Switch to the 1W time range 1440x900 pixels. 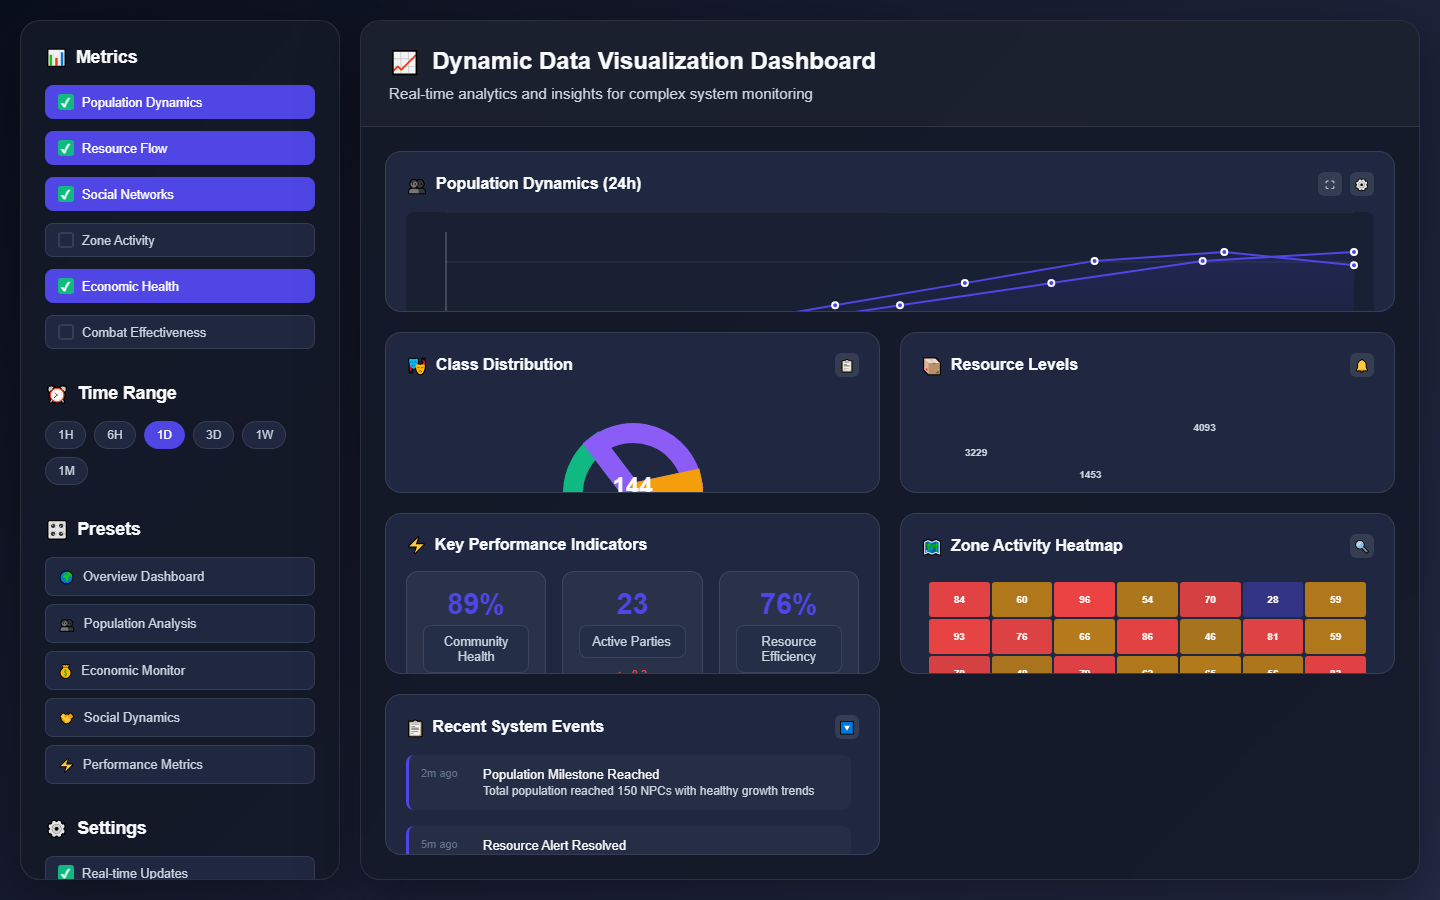tap(264, 435)
